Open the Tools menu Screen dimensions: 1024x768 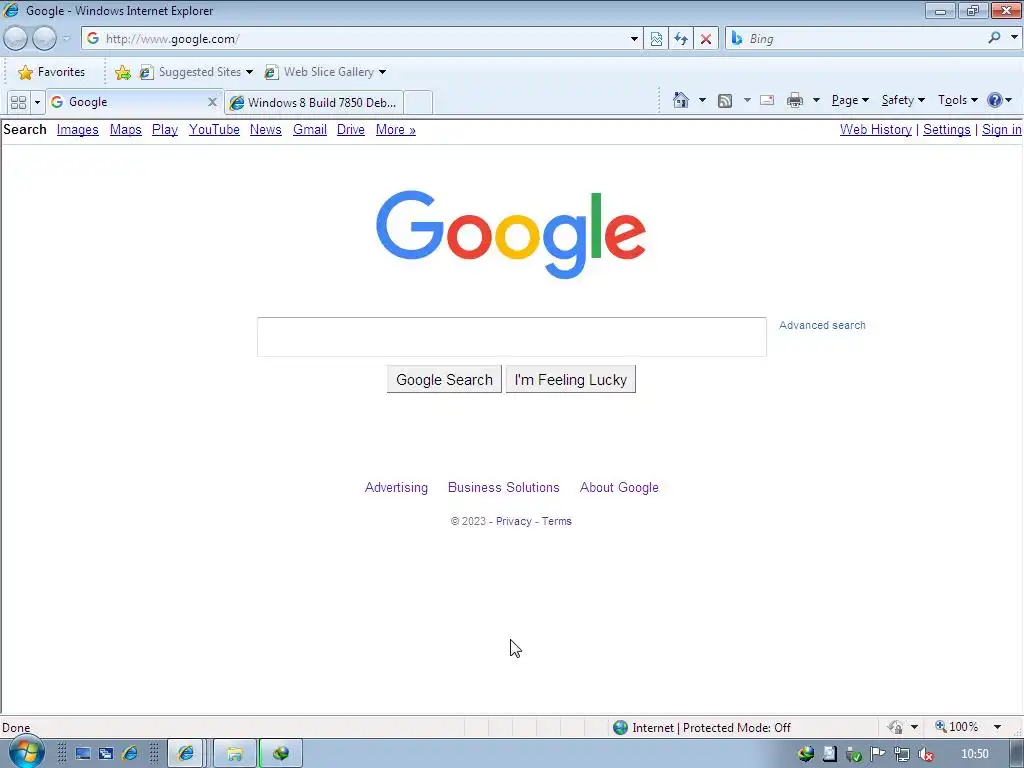click(957, 100)
